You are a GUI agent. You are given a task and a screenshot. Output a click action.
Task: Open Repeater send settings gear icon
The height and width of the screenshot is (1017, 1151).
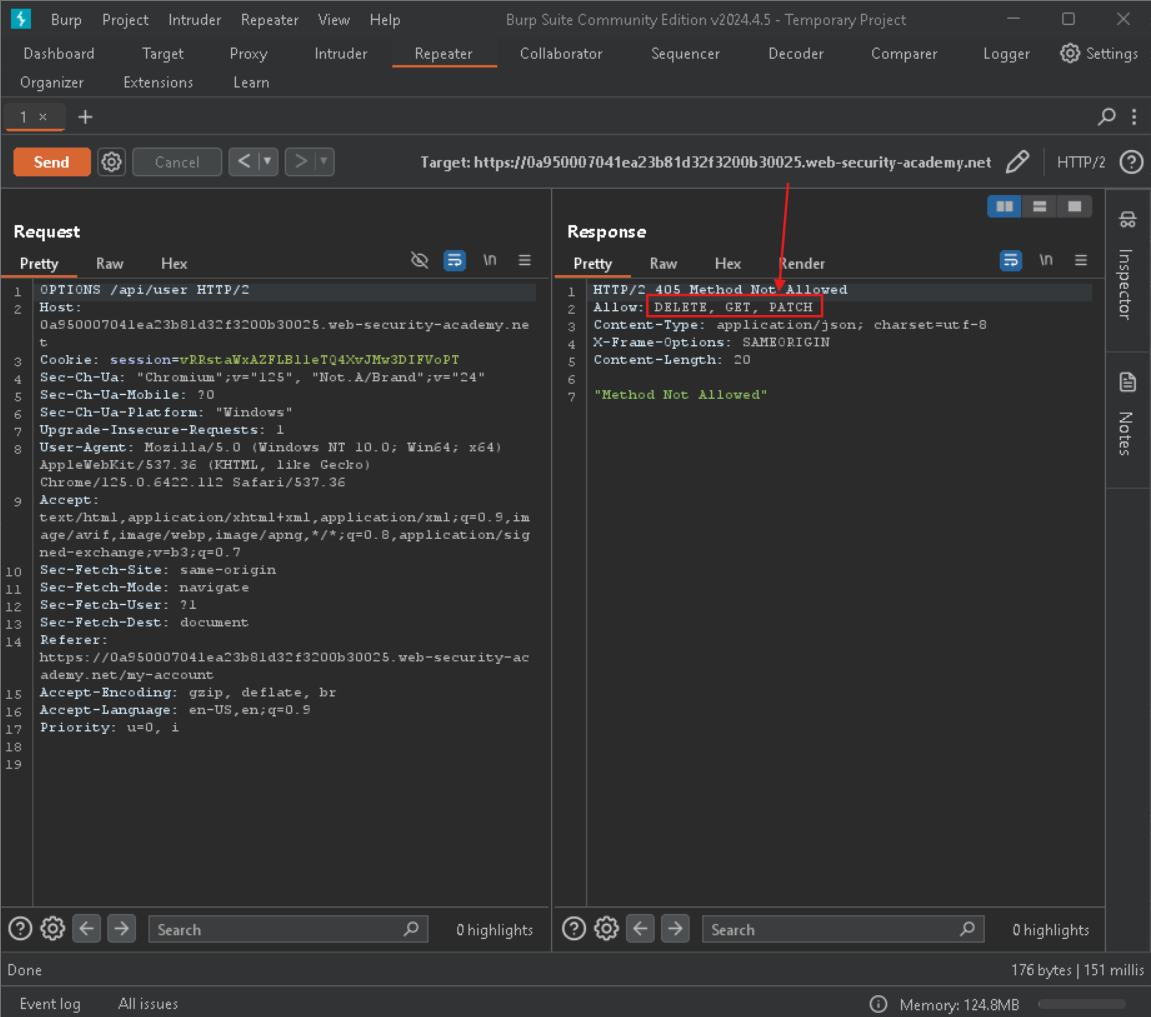tap(112, 162)
